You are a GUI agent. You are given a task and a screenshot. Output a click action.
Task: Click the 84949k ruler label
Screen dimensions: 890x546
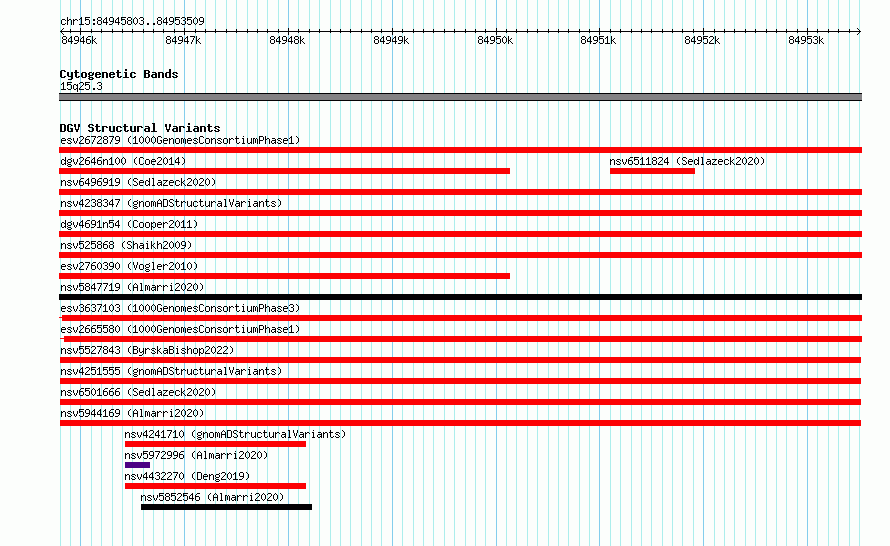point(391,40)
